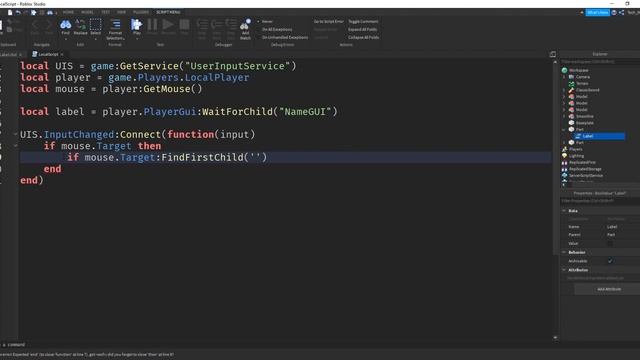This screenshot has width=640, height=360.
Task: Click Go to Script Error
Action: [x=329, y=22]
